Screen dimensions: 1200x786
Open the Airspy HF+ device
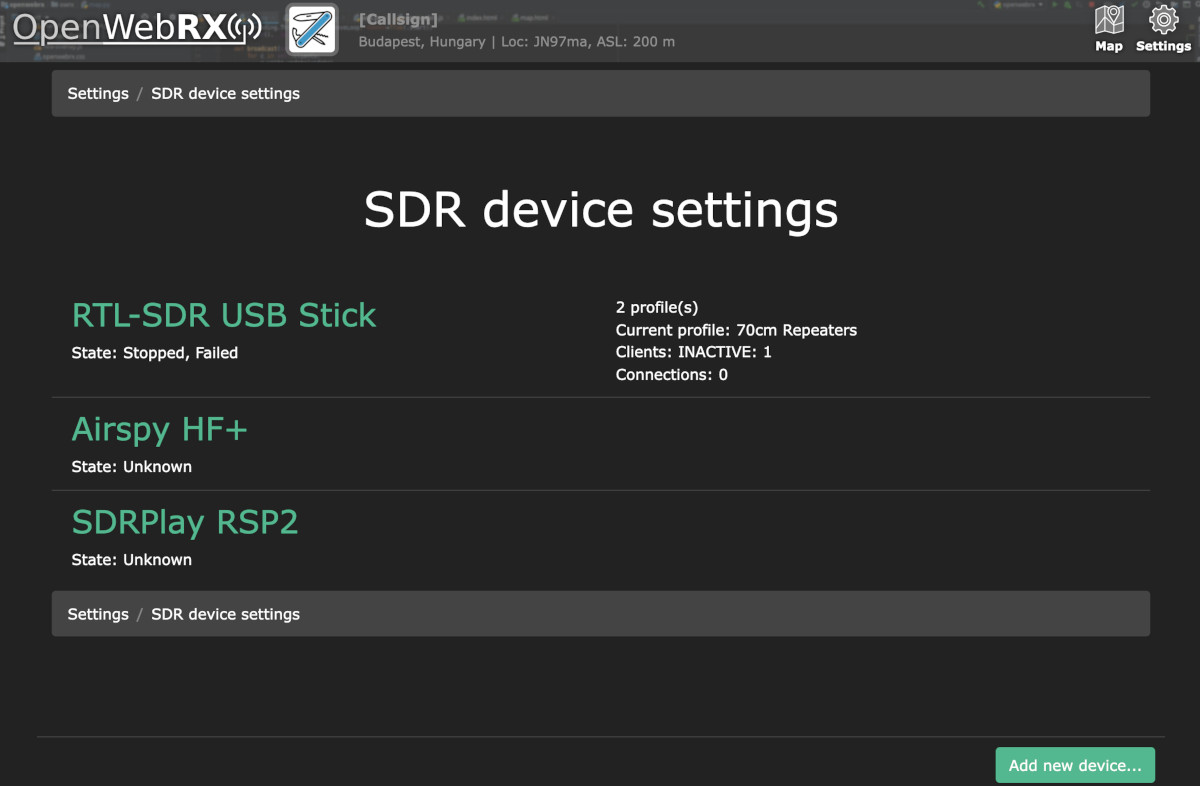tap(160, 430)
